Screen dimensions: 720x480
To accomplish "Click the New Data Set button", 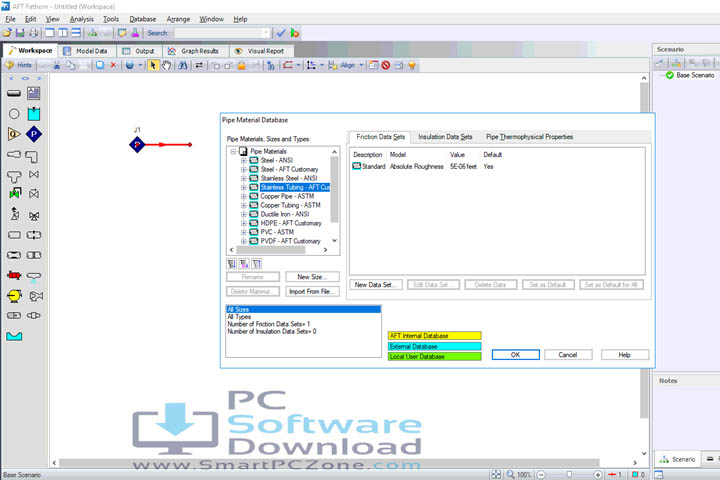I will [x=376, y=285].
